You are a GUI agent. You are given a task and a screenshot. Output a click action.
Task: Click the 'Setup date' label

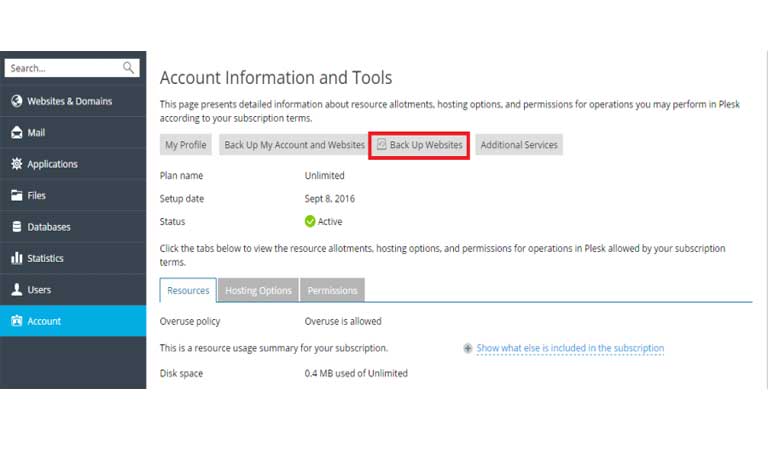pos(182,198)
